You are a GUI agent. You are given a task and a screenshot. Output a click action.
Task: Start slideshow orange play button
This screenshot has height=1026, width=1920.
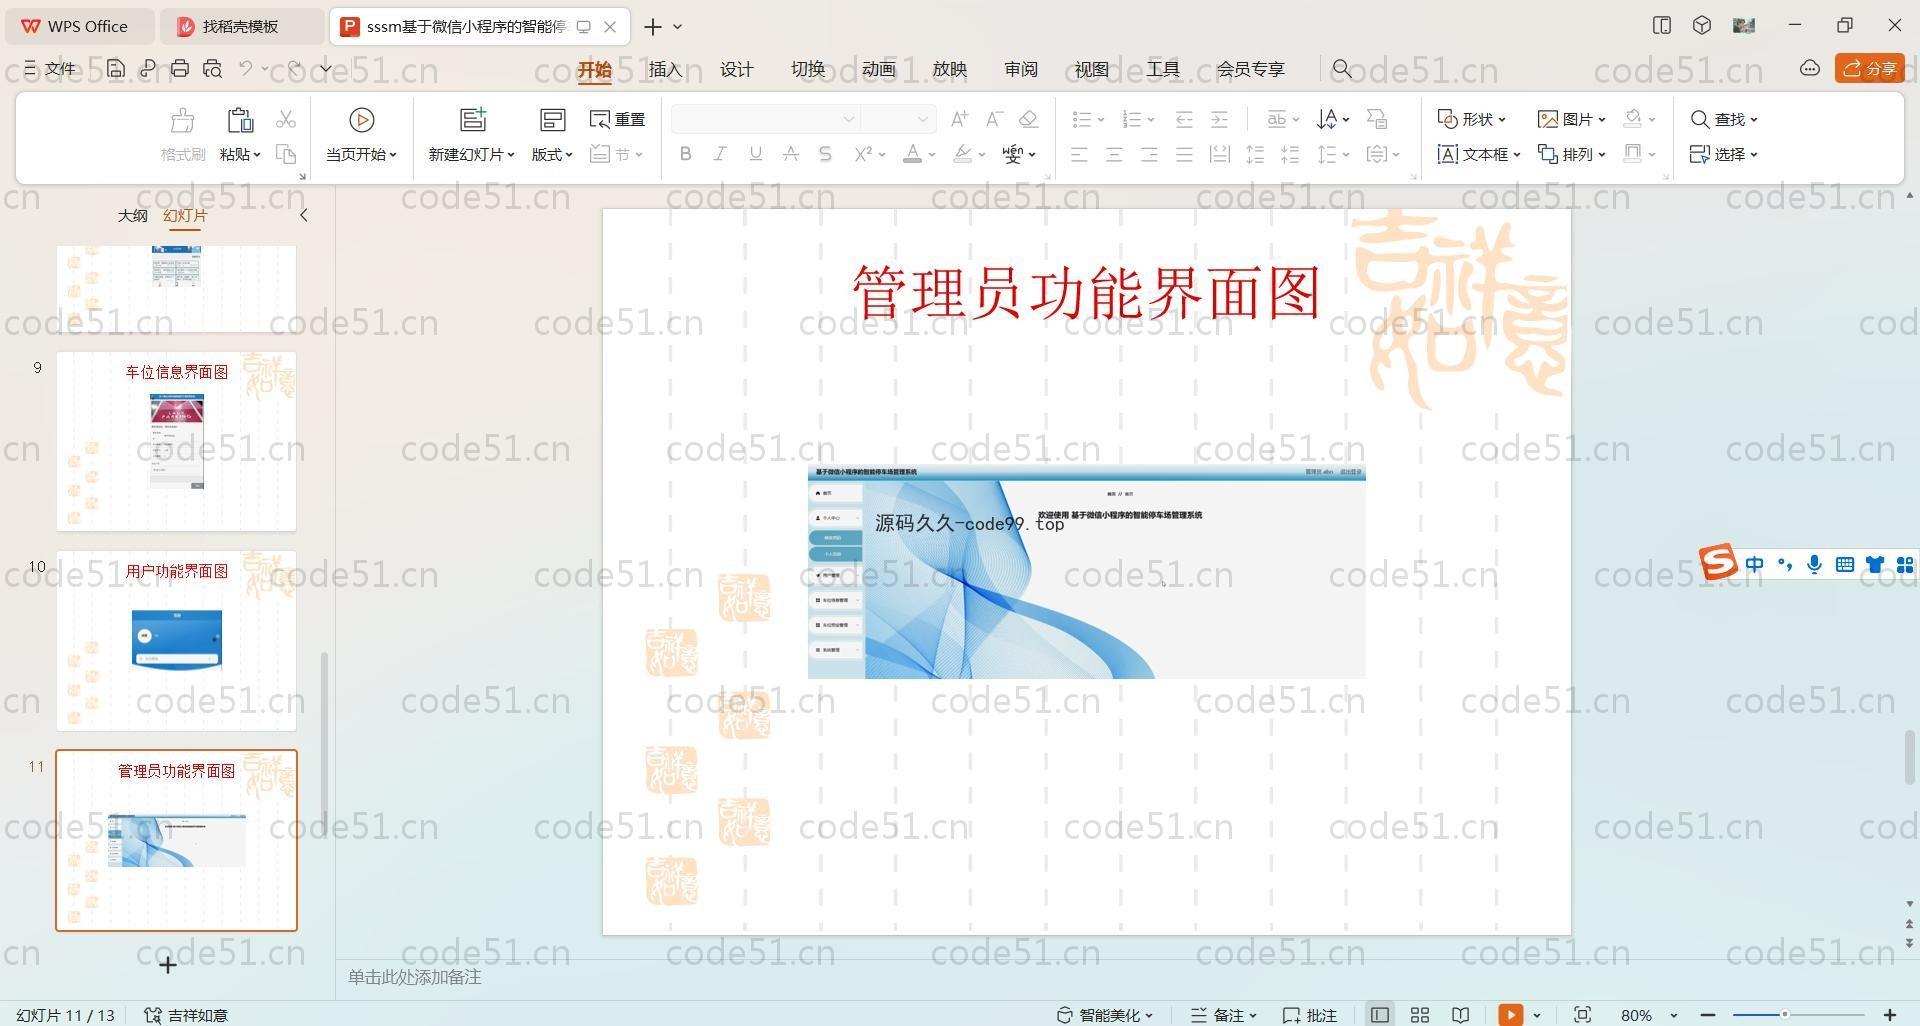[1510, 1015]
